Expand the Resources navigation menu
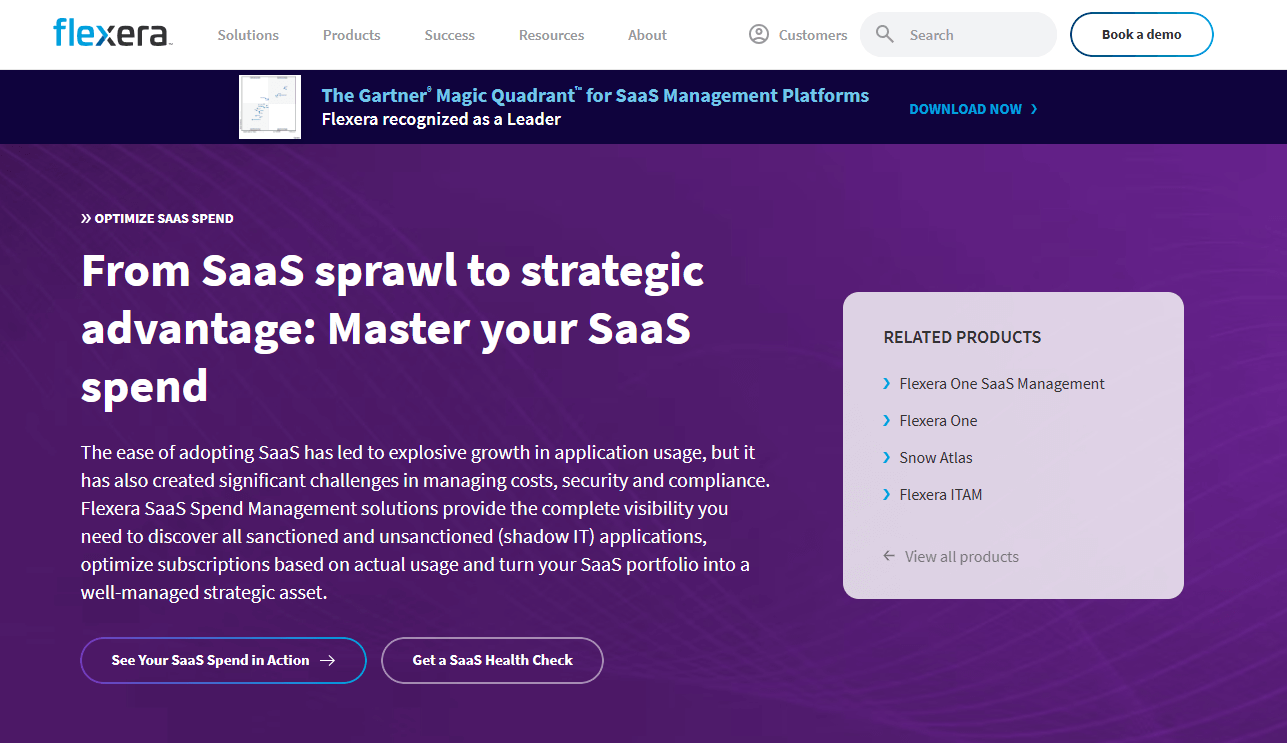Viewport: 1287px width, 743px height. 551,35
